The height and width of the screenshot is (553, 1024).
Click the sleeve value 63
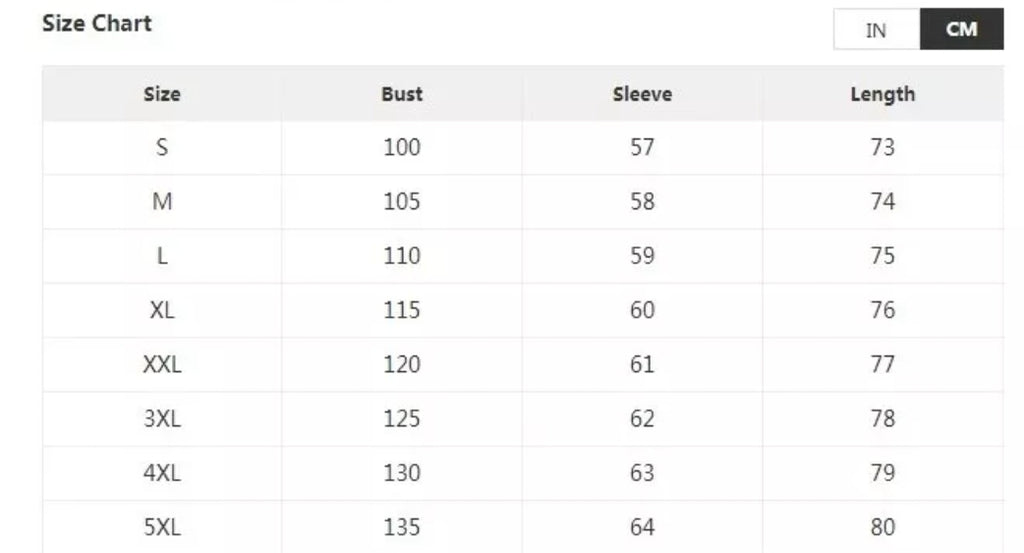click(642, 472)
